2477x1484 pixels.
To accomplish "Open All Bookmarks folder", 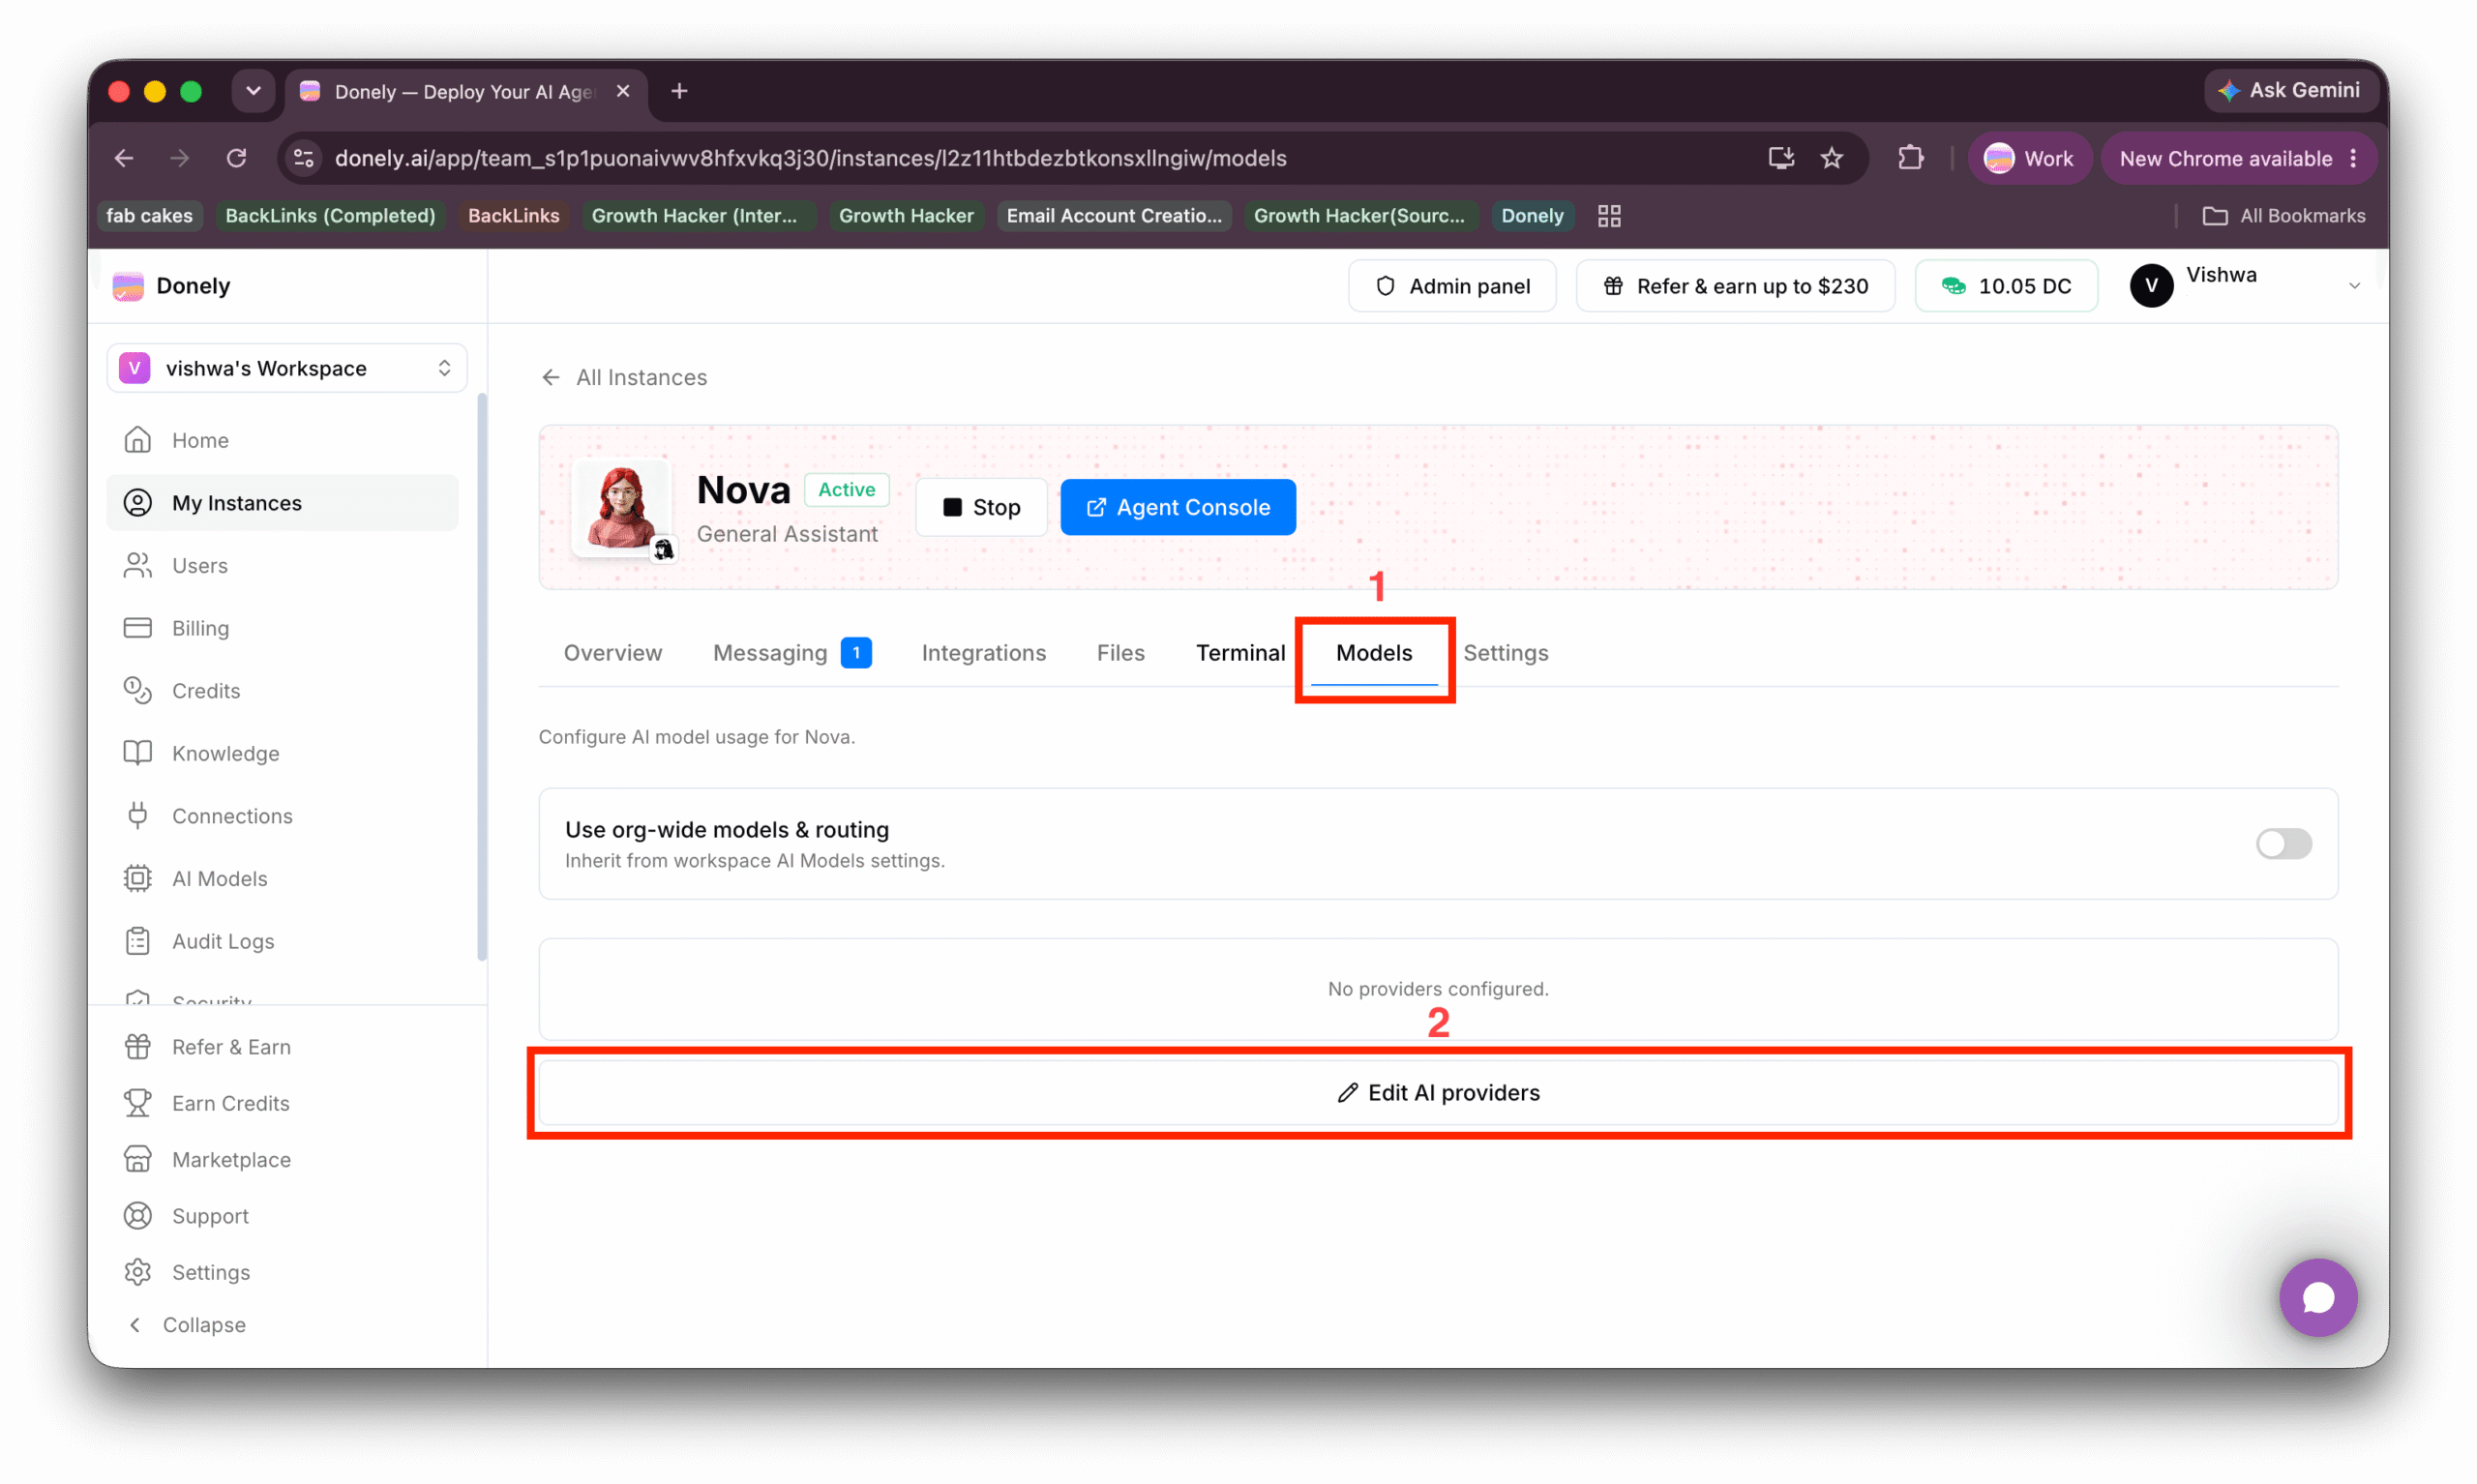I will click(2283, 216).
